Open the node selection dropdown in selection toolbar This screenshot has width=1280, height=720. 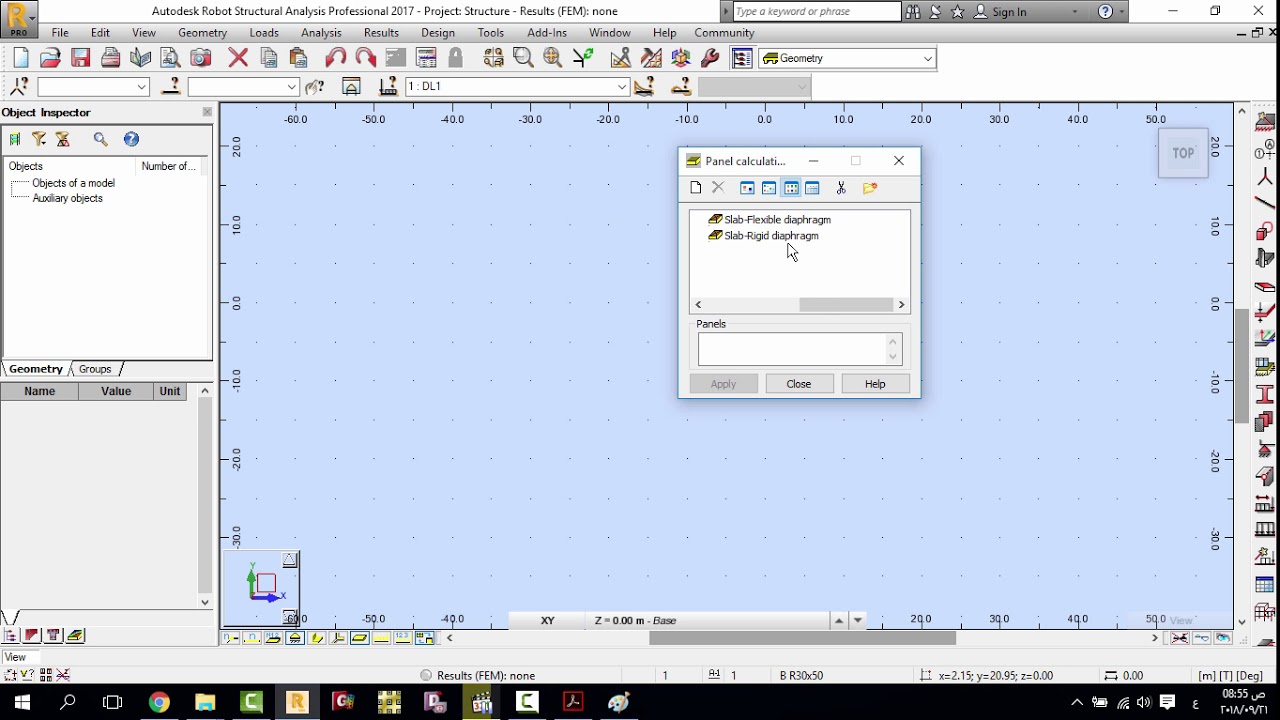point(142,87)
